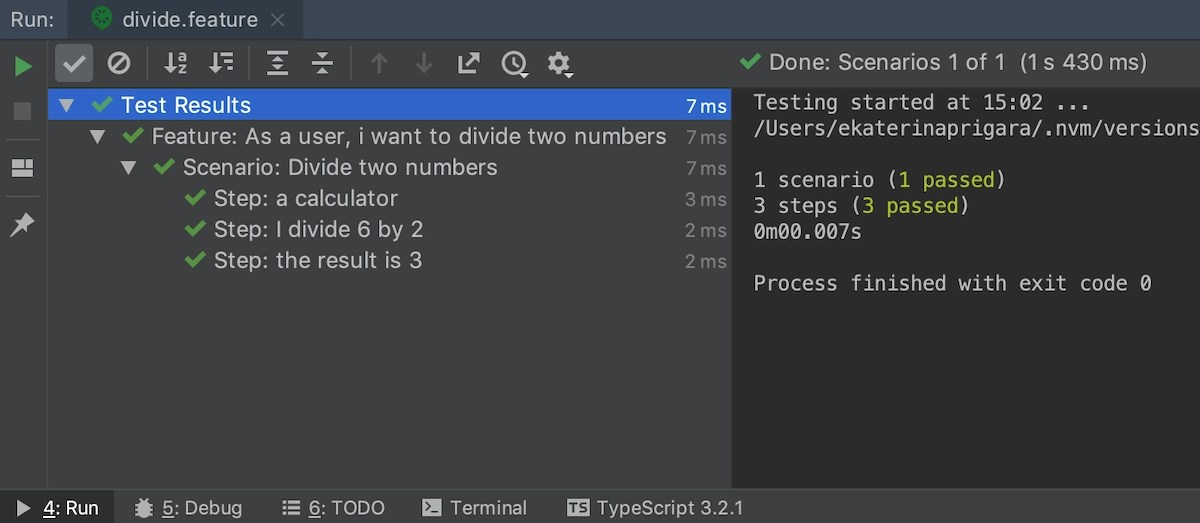Click the TS TypeScript icon
Screen dimensions: 1200x523
point(578,508)
